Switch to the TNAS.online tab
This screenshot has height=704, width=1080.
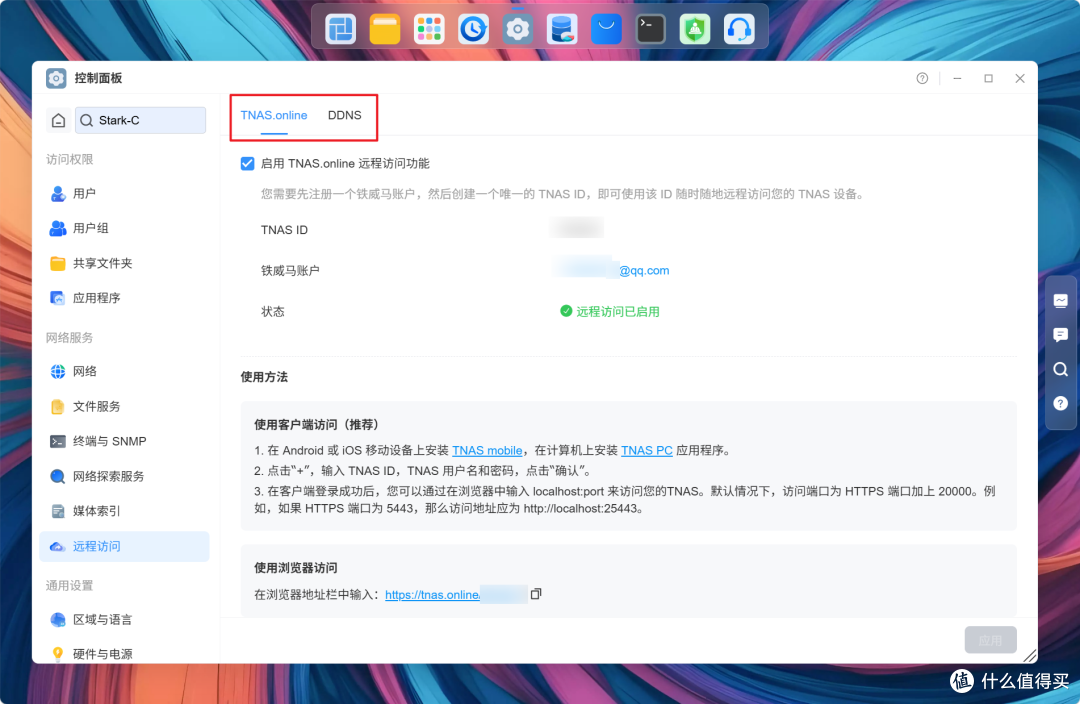coord(273,116)
